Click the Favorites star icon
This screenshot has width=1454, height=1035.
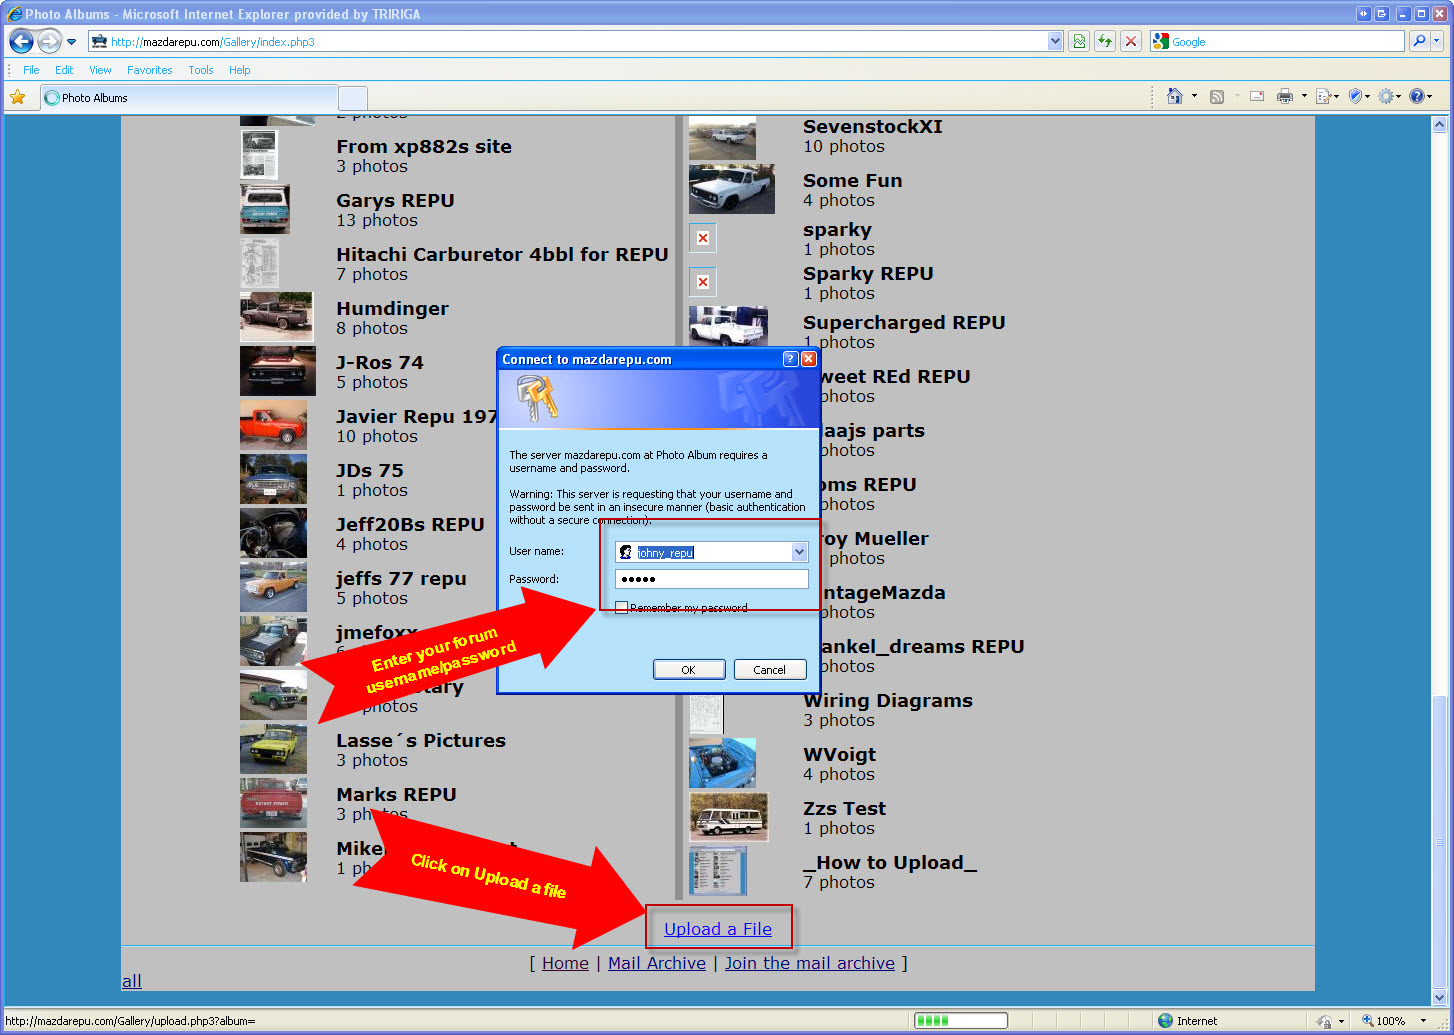pyautogui.click(x=17, y=97)
